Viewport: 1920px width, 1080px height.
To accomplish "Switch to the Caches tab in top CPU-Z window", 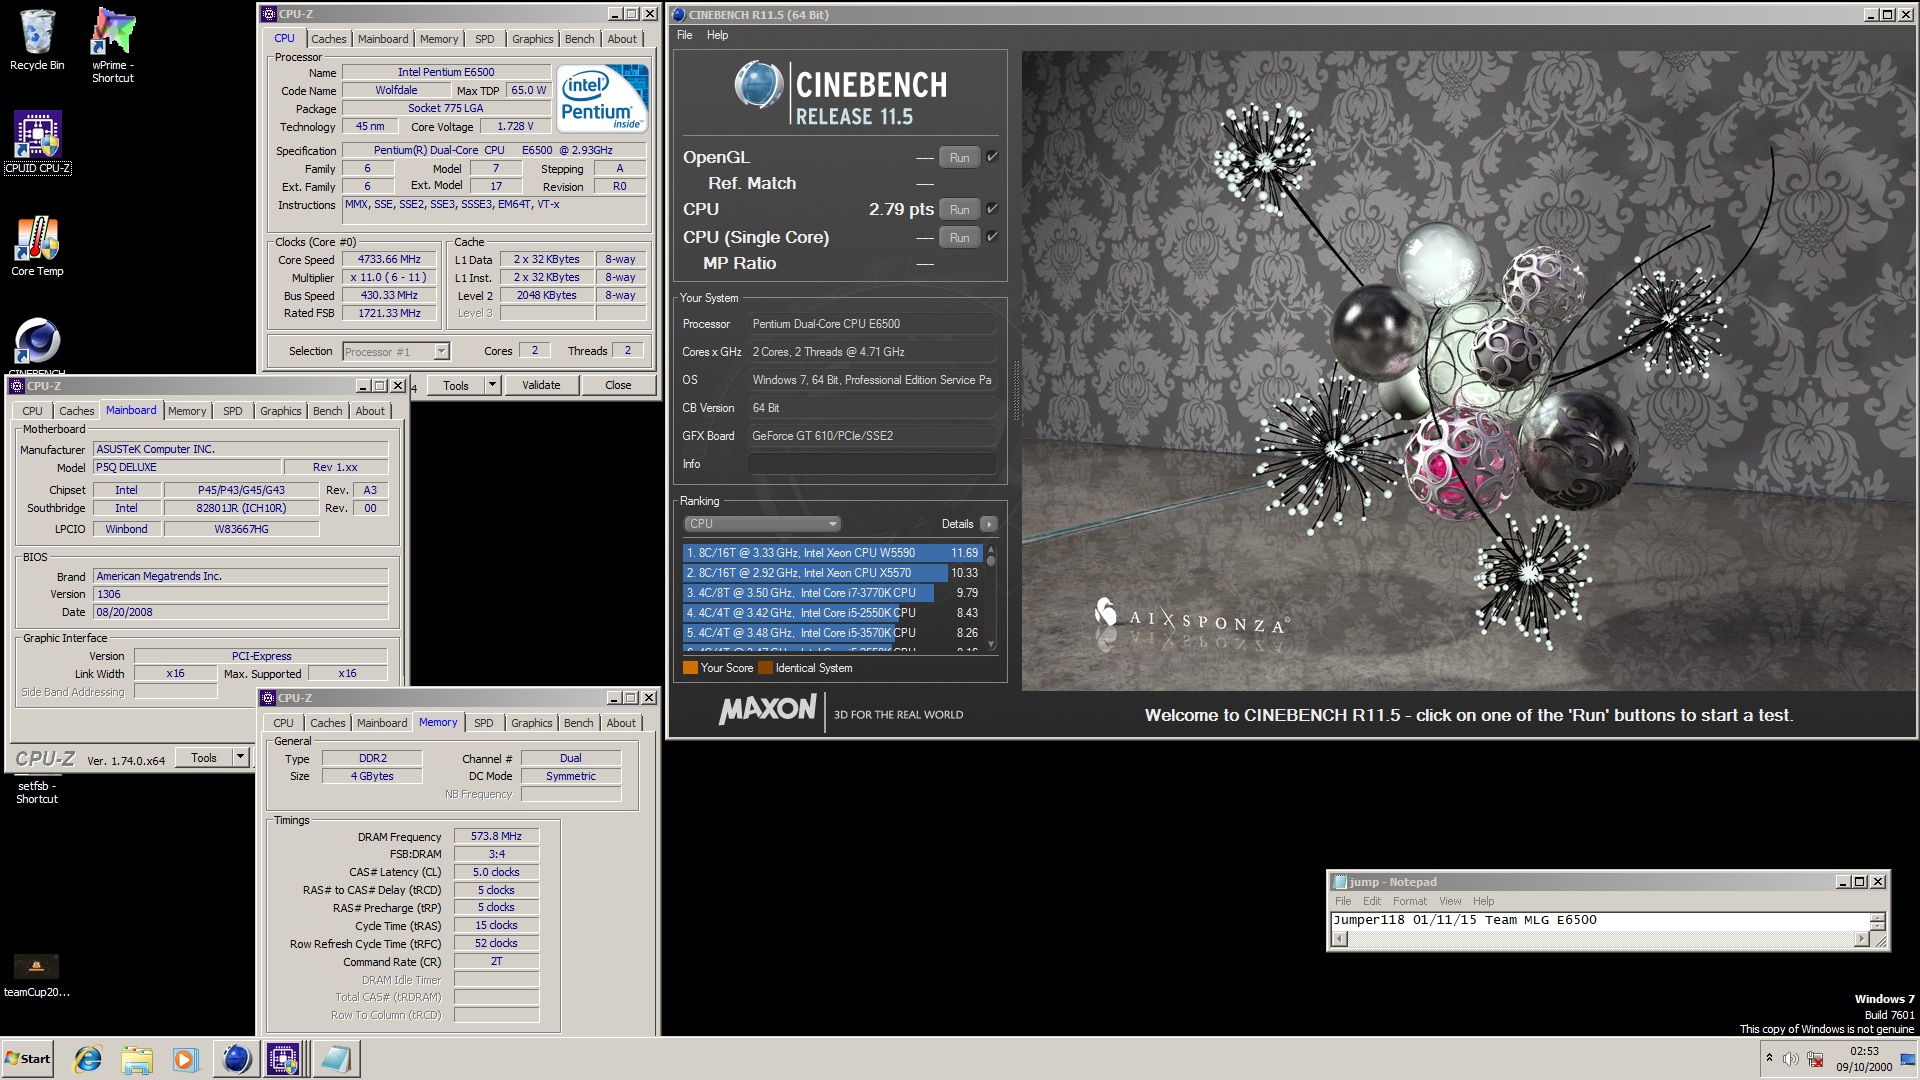I will click(x=328, y=39).
